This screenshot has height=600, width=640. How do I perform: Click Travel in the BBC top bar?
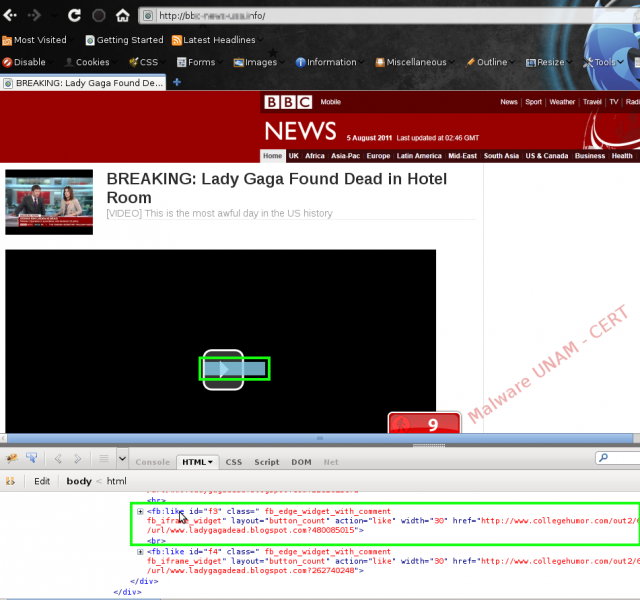point(592,102)
